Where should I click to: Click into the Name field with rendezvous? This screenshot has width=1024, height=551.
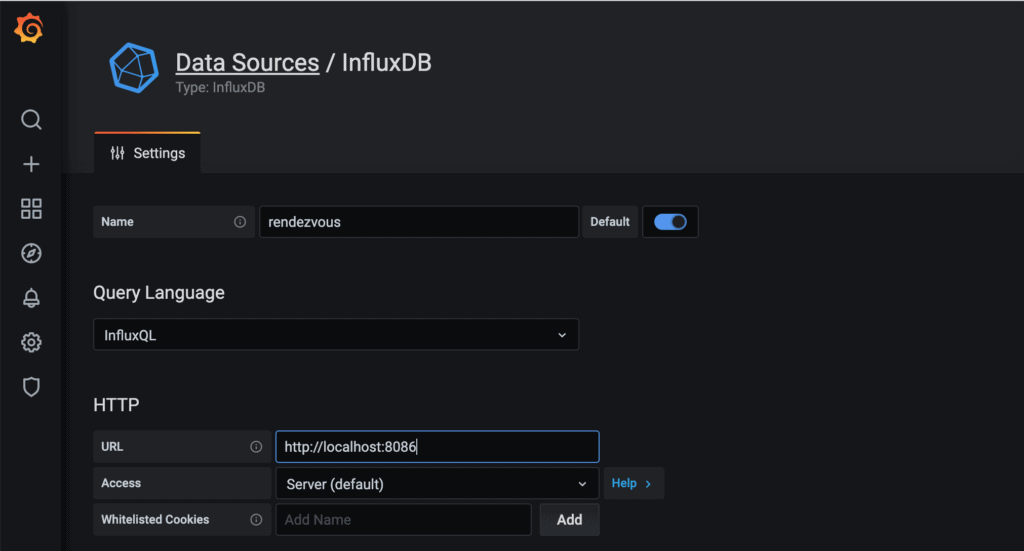419,222
